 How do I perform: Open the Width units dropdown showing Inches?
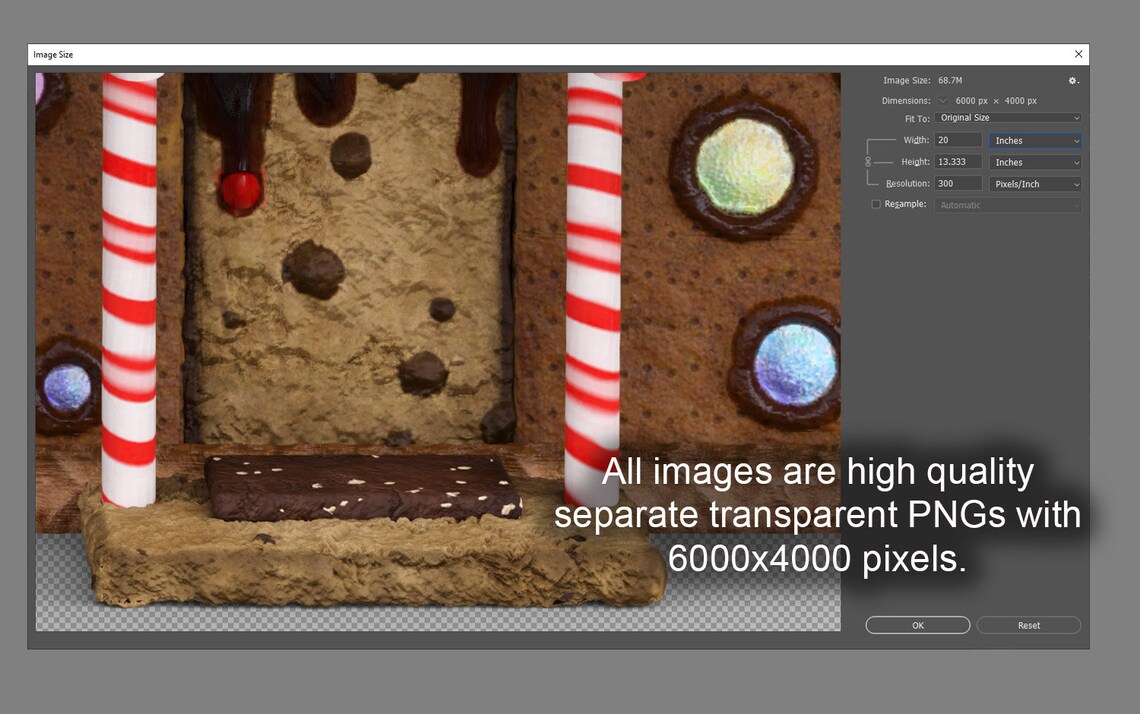(1035, 140)
